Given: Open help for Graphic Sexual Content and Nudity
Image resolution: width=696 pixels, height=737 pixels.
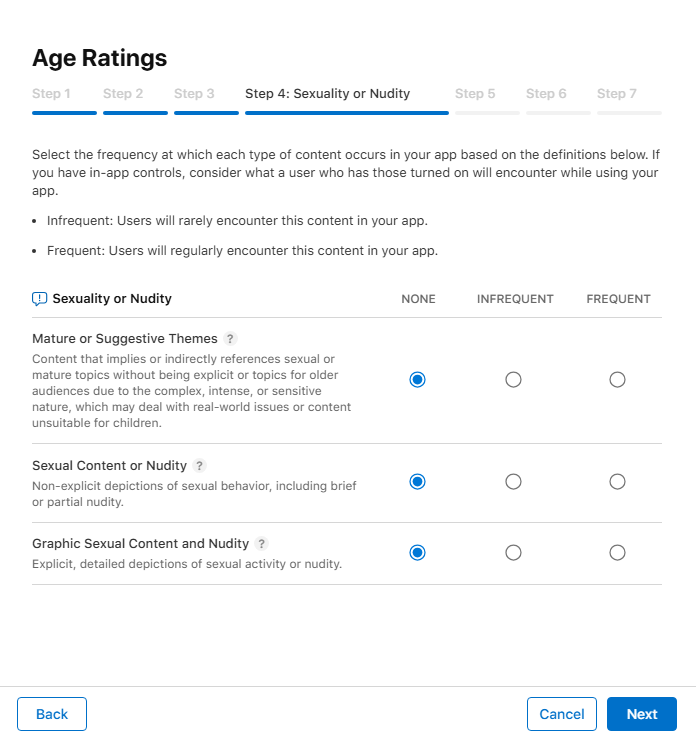Looking at the screenshot, I should (x=262, y=544).
